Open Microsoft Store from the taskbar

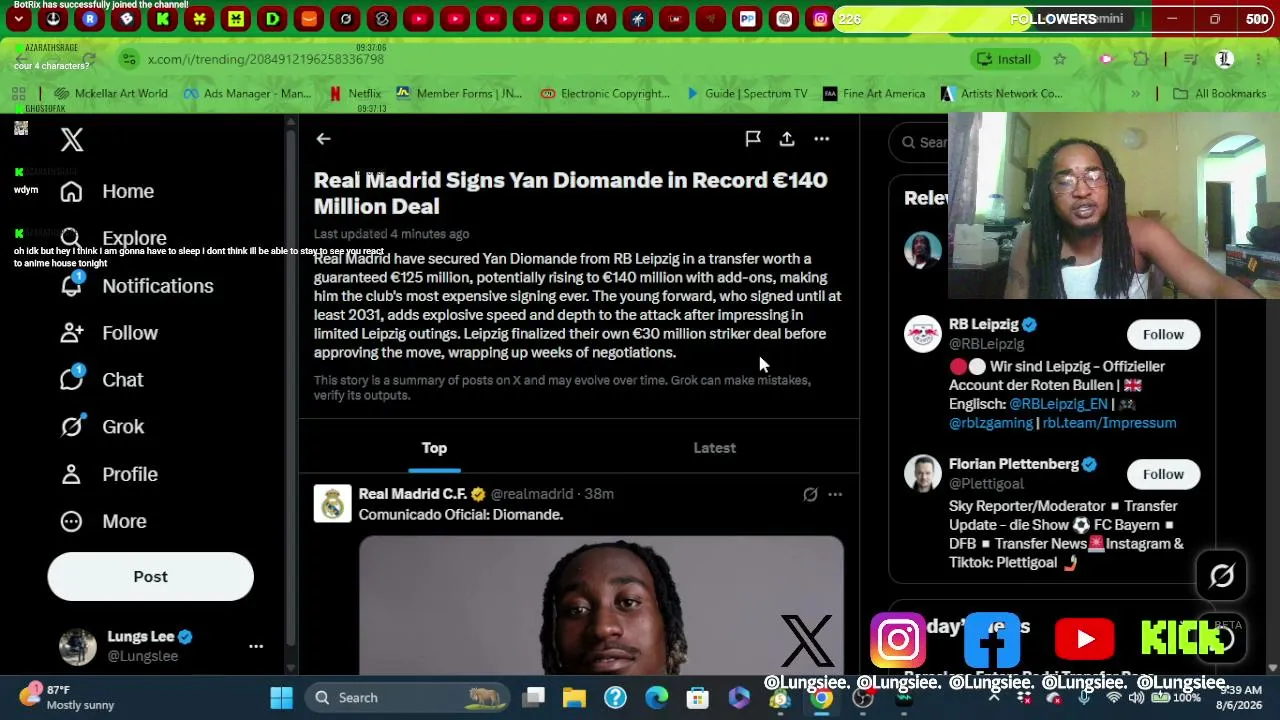pyautogui.click(x=698, y=698)
